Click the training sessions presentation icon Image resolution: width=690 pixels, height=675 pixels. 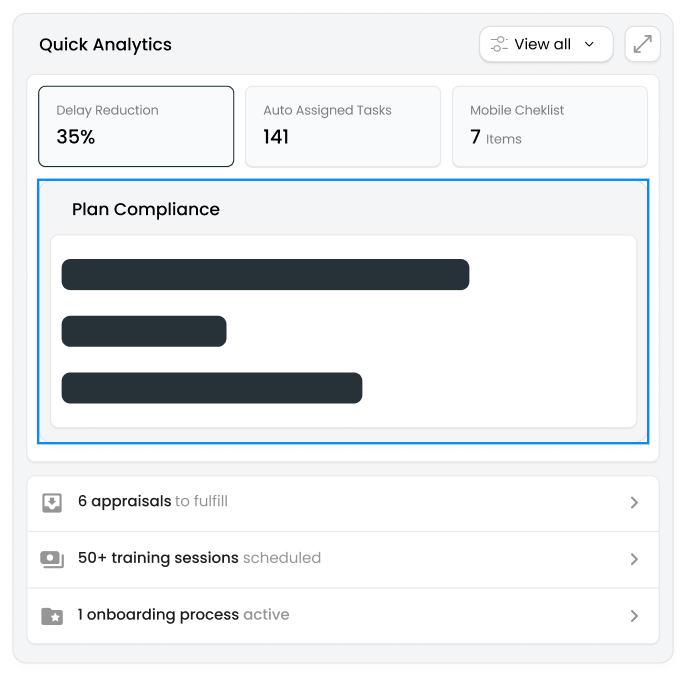click(x=52, y=559)
